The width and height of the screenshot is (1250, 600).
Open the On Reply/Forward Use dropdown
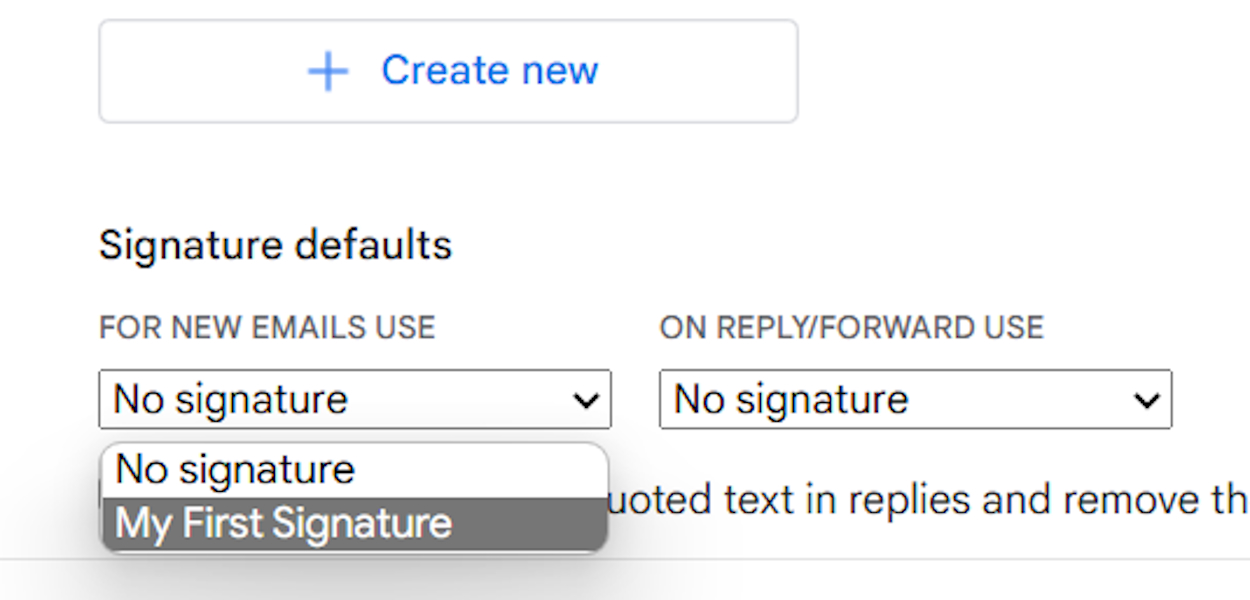point(914,400)
